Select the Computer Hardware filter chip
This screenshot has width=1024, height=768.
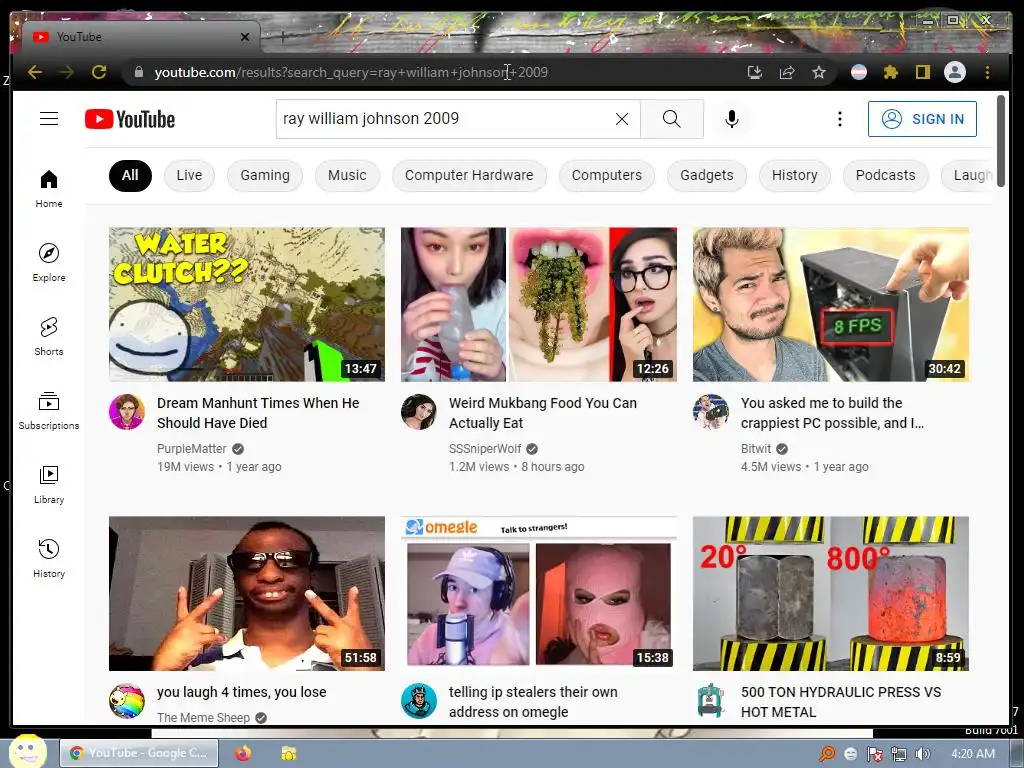click(x=469, y=176)
